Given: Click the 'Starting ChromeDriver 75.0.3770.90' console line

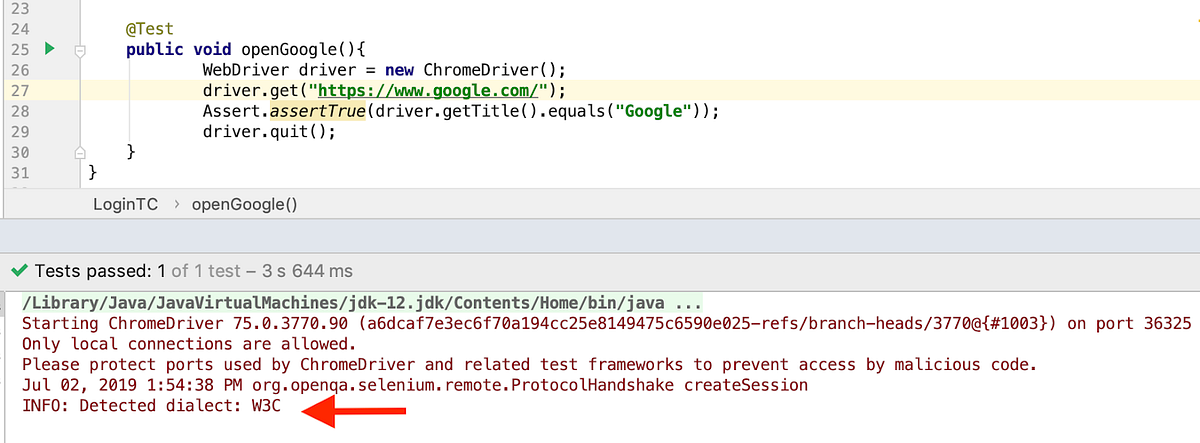Looking at the screenshot, I should 606,323.
